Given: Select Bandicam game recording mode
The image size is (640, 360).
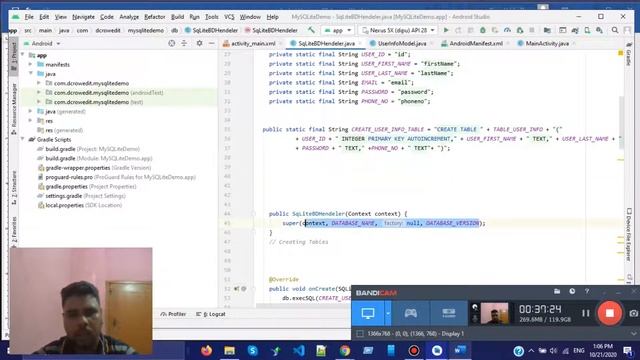Looking at the screenshot, I should click(x=410, y=313).
